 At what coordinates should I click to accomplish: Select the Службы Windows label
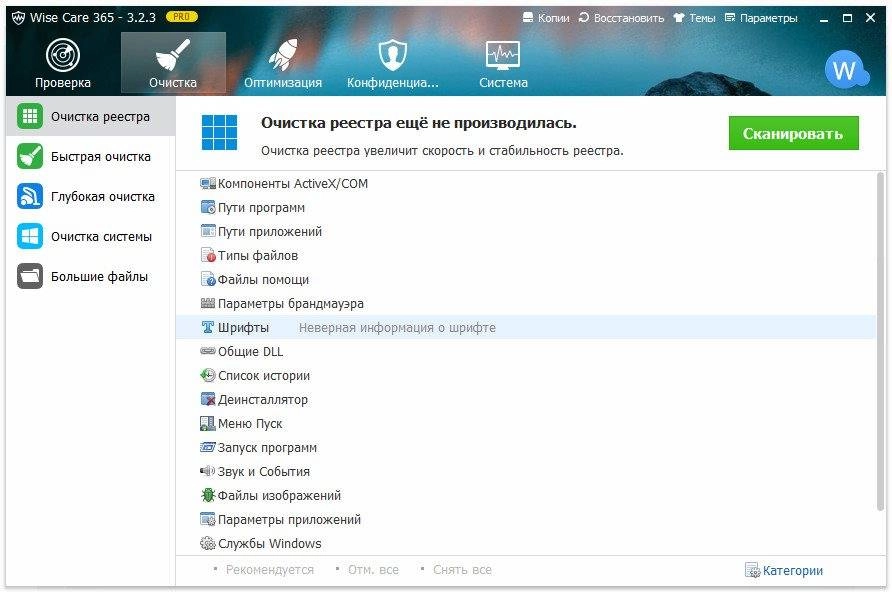(270, 544)
